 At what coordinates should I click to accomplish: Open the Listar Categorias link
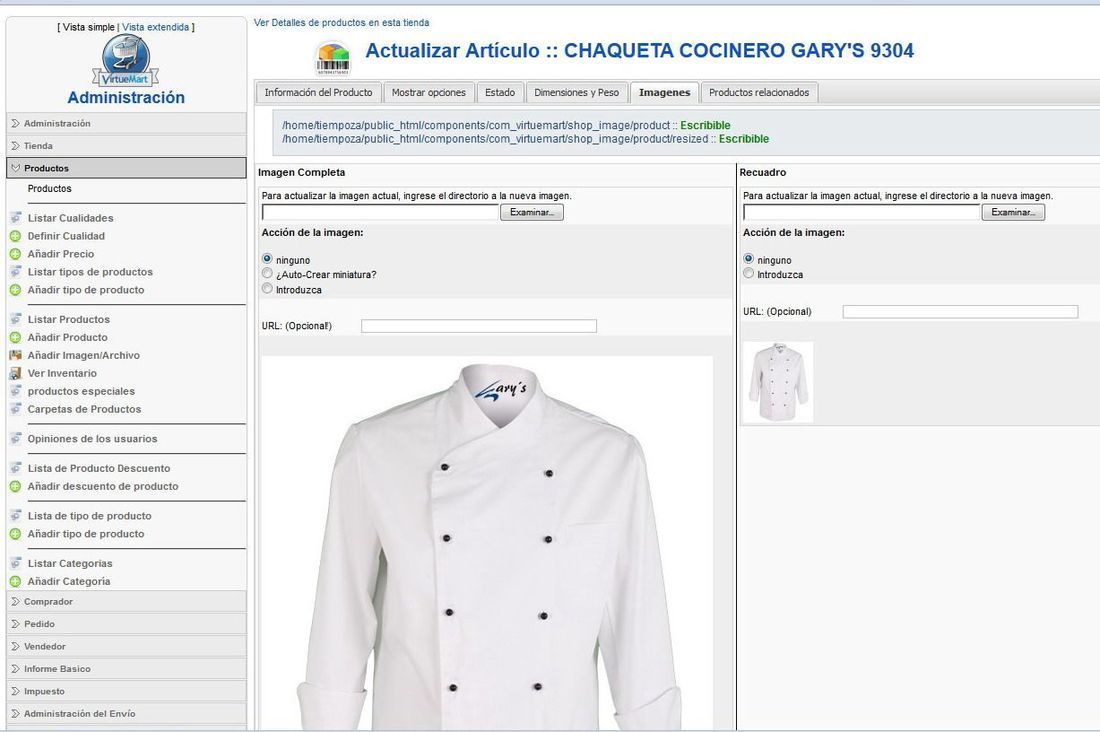click(70, 564)
